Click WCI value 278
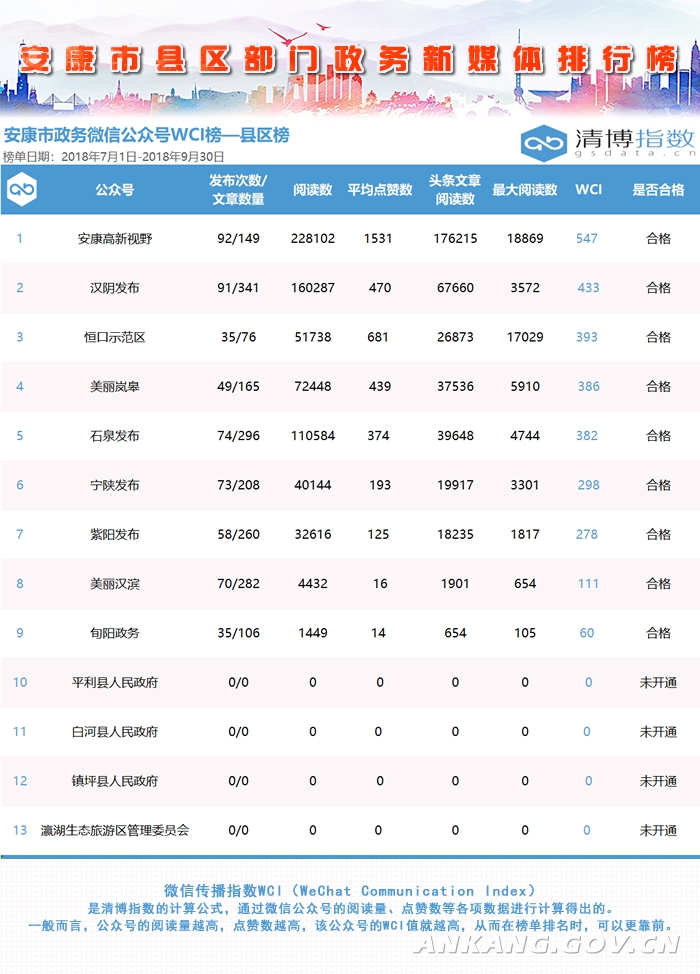 [x=587, y=534]
